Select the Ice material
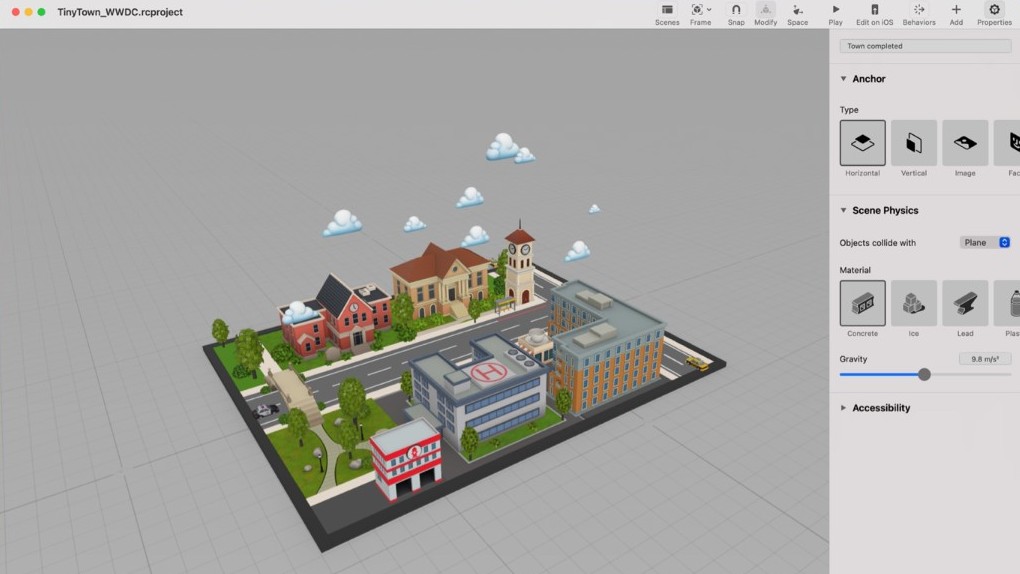Screen dimensions: 1020x574 click(x=914, y=303)
